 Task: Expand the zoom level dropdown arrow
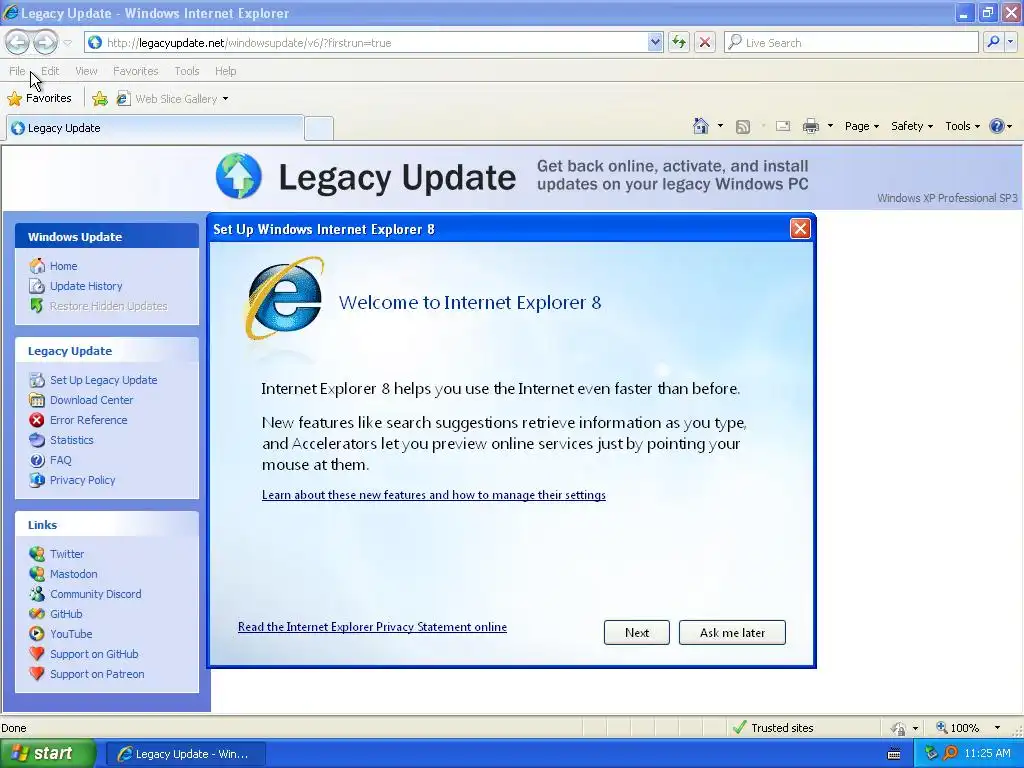pyautogui.click(x=997, y=728)
